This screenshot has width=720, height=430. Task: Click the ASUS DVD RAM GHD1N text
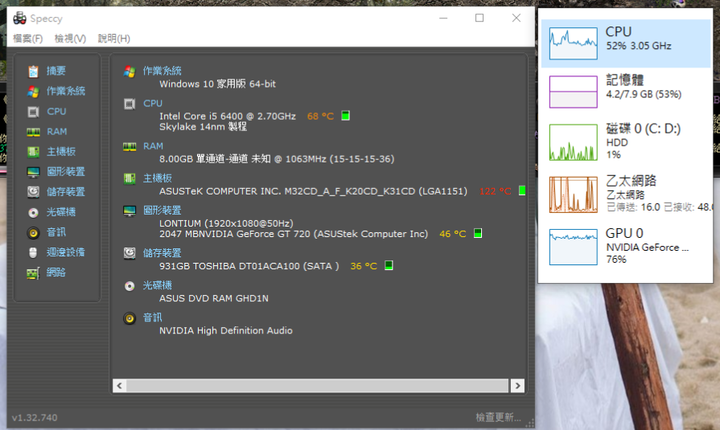(214, 298)
